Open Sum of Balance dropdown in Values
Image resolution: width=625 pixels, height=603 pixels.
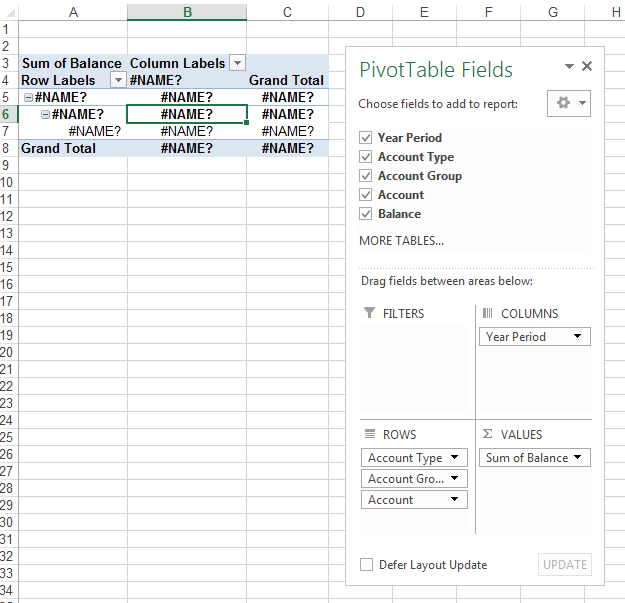[578, 458]
